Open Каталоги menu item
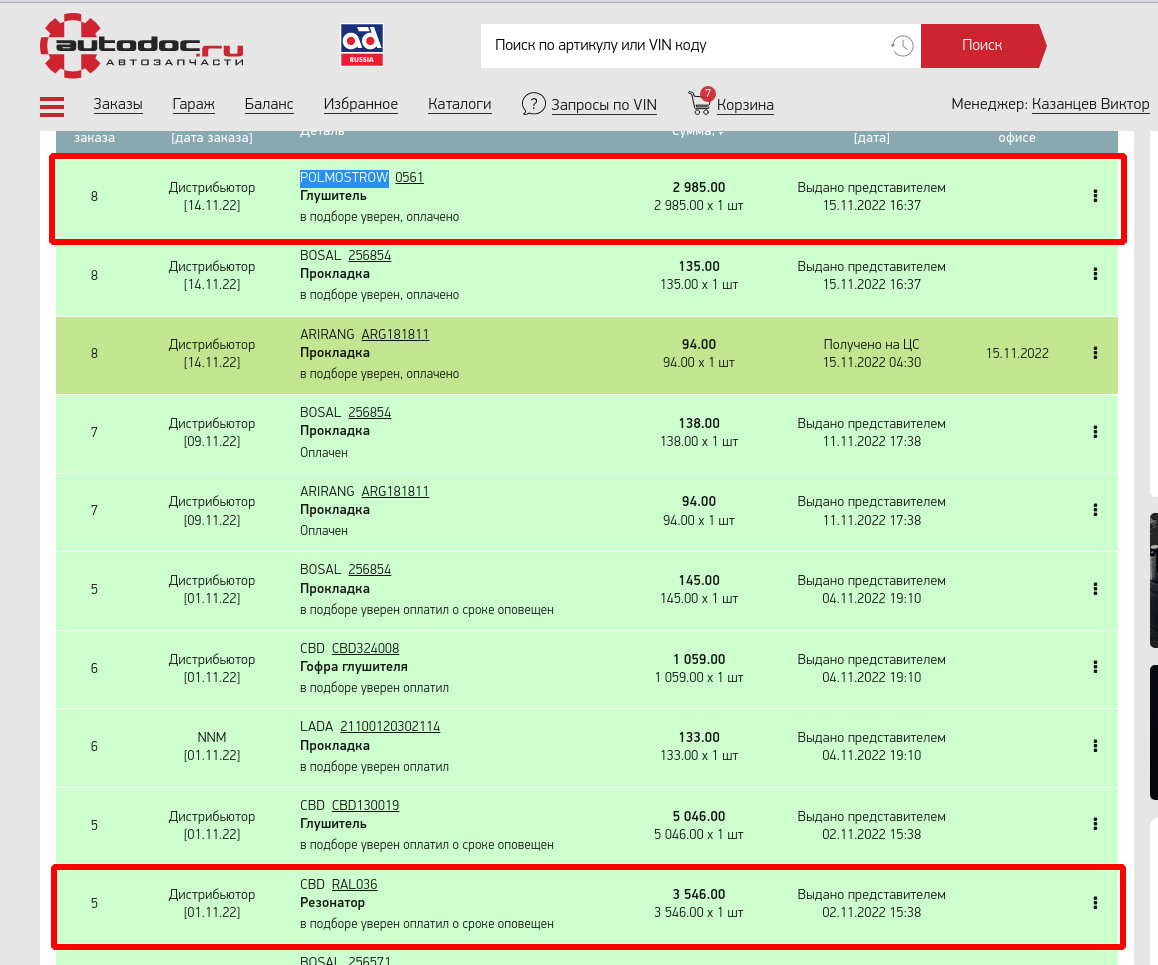 [x=459, y=104]
